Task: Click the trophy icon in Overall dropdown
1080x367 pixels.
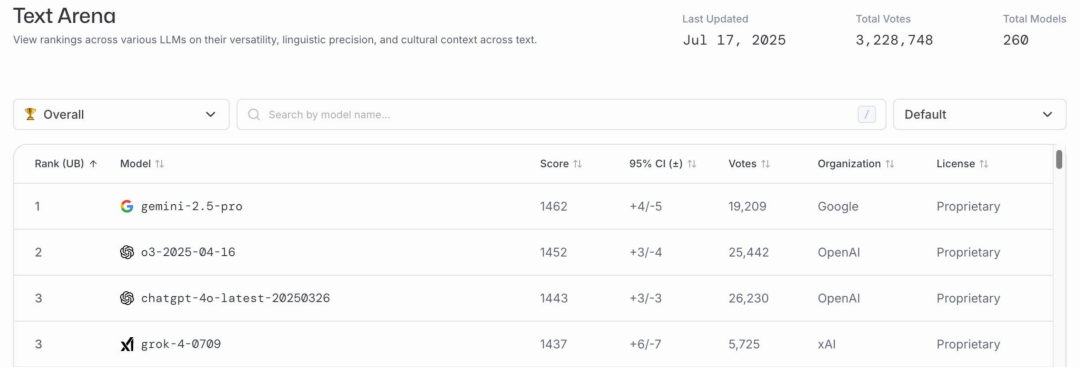Action: [30, 114]
